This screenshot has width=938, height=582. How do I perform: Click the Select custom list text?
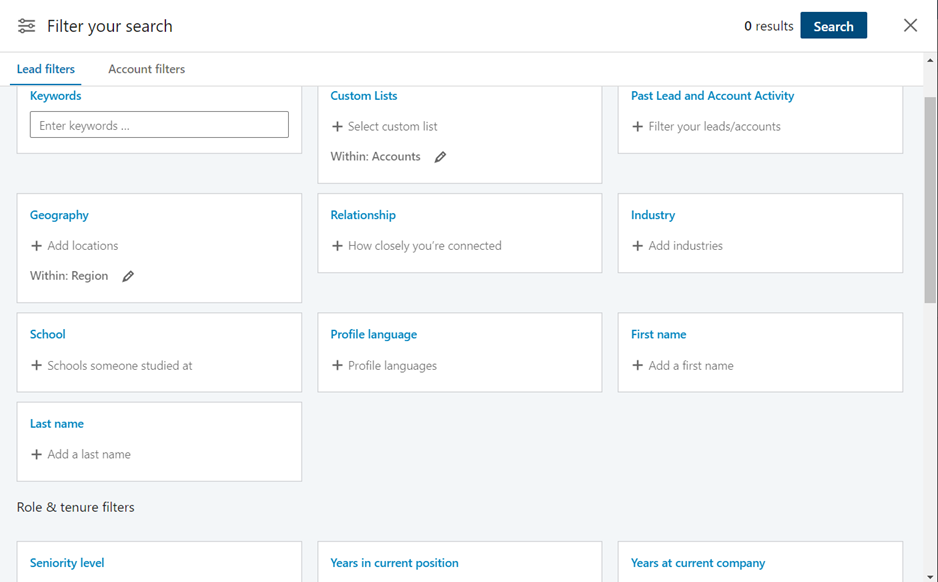(392, 126)
